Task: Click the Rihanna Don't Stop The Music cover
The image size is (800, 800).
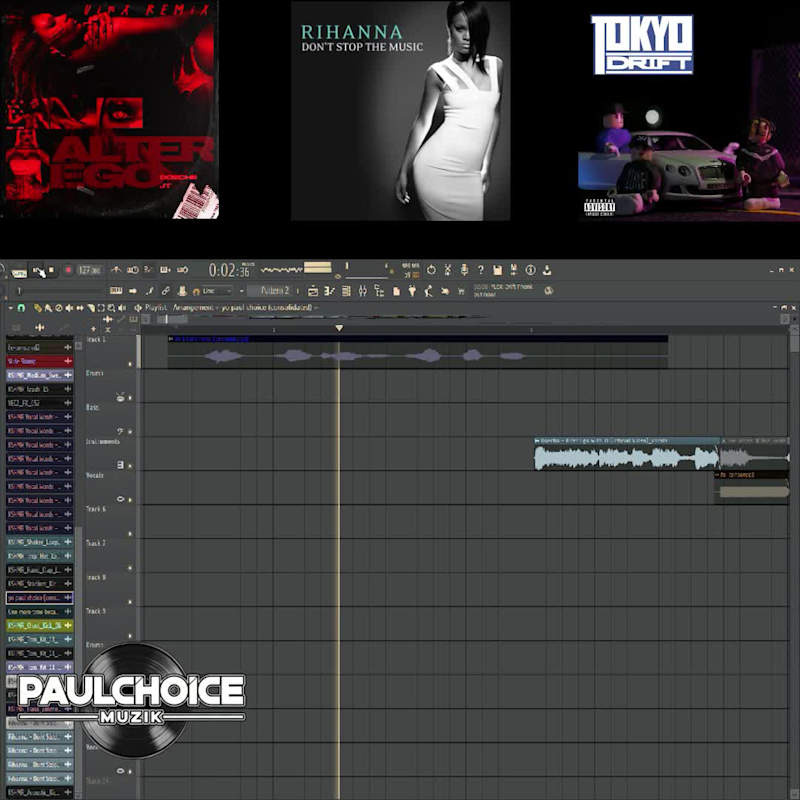Action: point(401,111)
